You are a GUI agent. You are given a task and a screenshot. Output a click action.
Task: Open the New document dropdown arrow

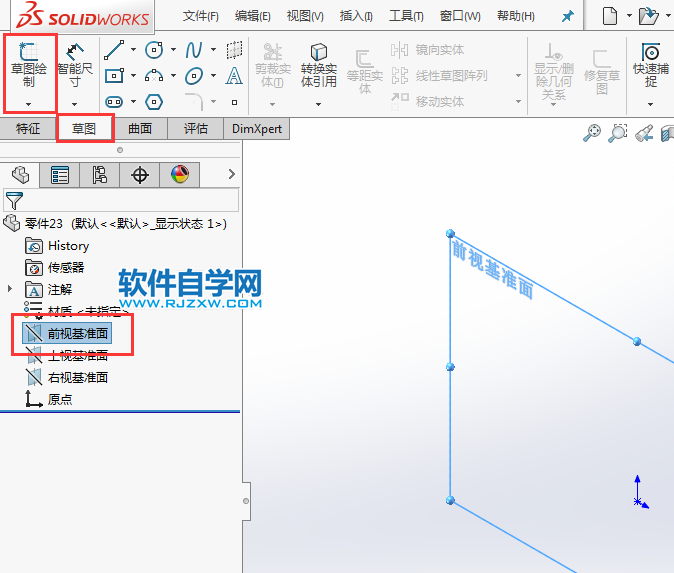coord(629,15)
